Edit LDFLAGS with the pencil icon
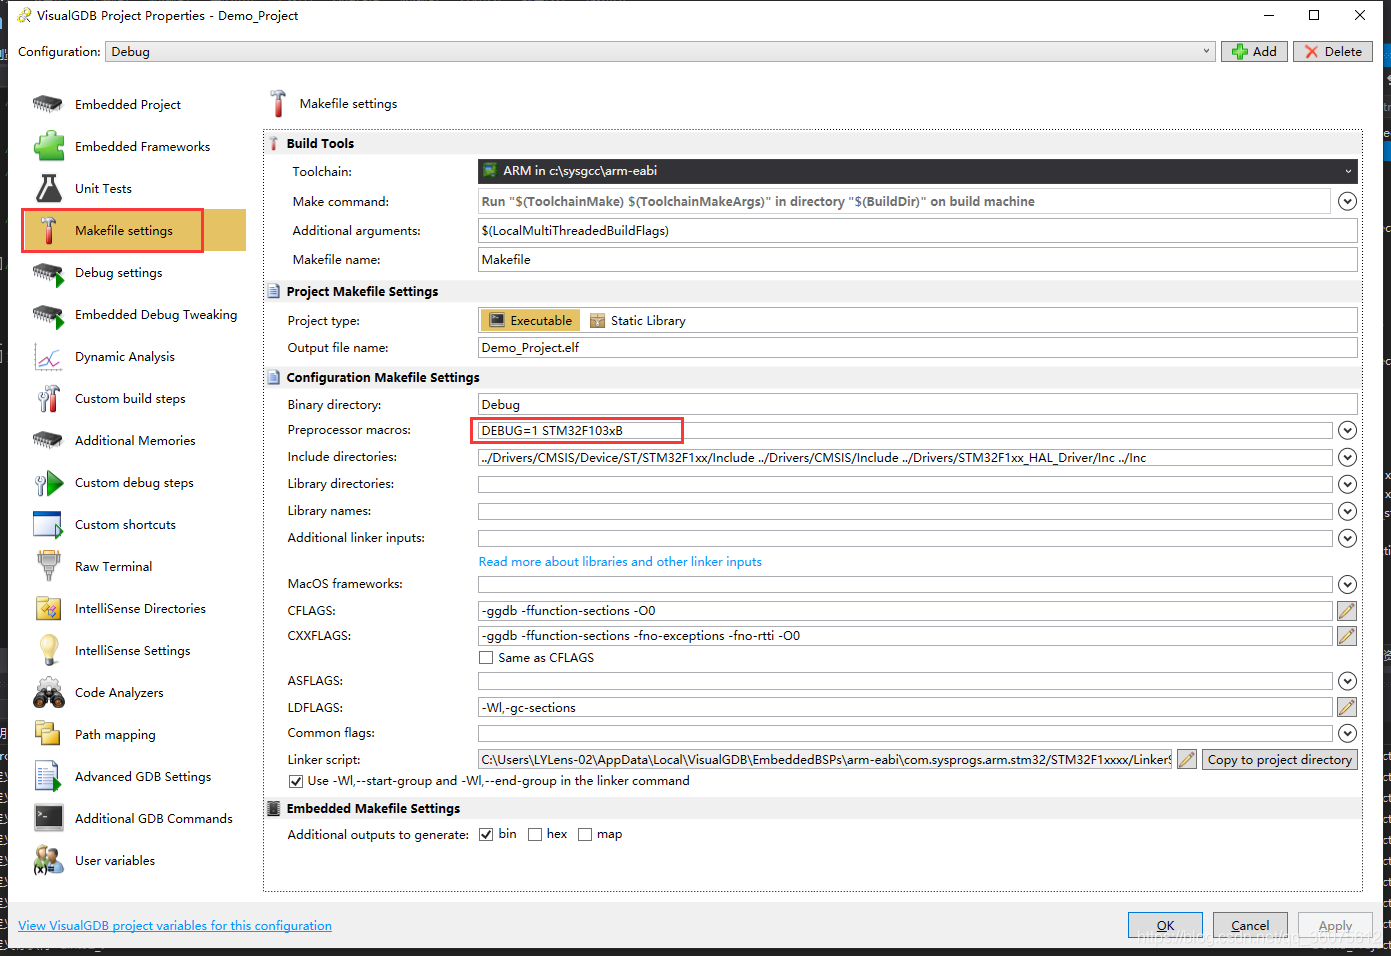The image size is (1391, 956). (1347, 708)
